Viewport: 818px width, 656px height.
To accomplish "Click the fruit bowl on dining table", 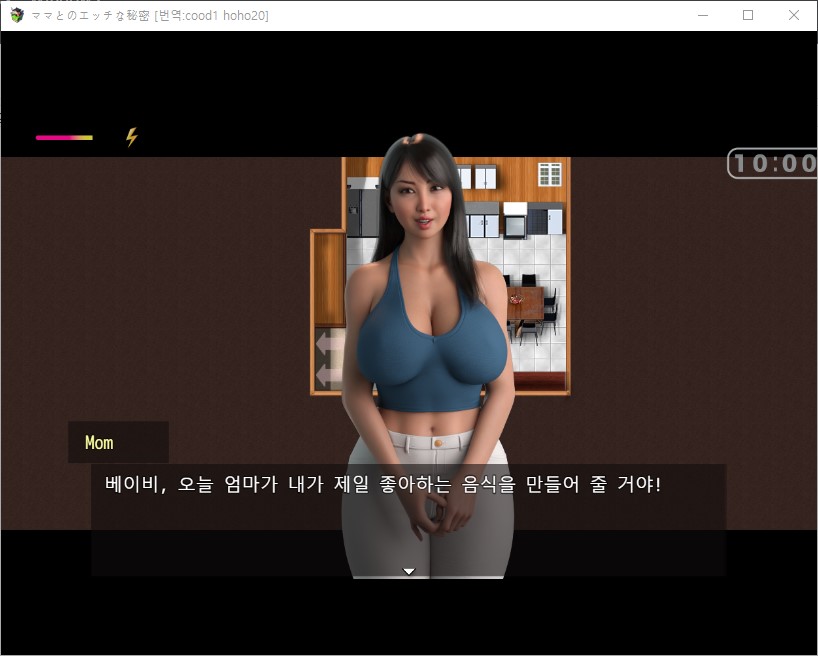I will coord(516,299).
